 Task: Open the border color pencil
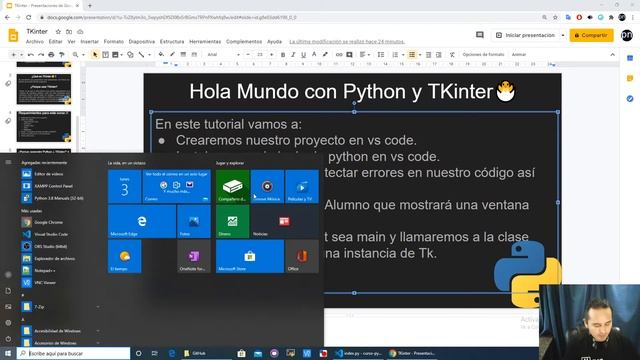coord(172,55)
